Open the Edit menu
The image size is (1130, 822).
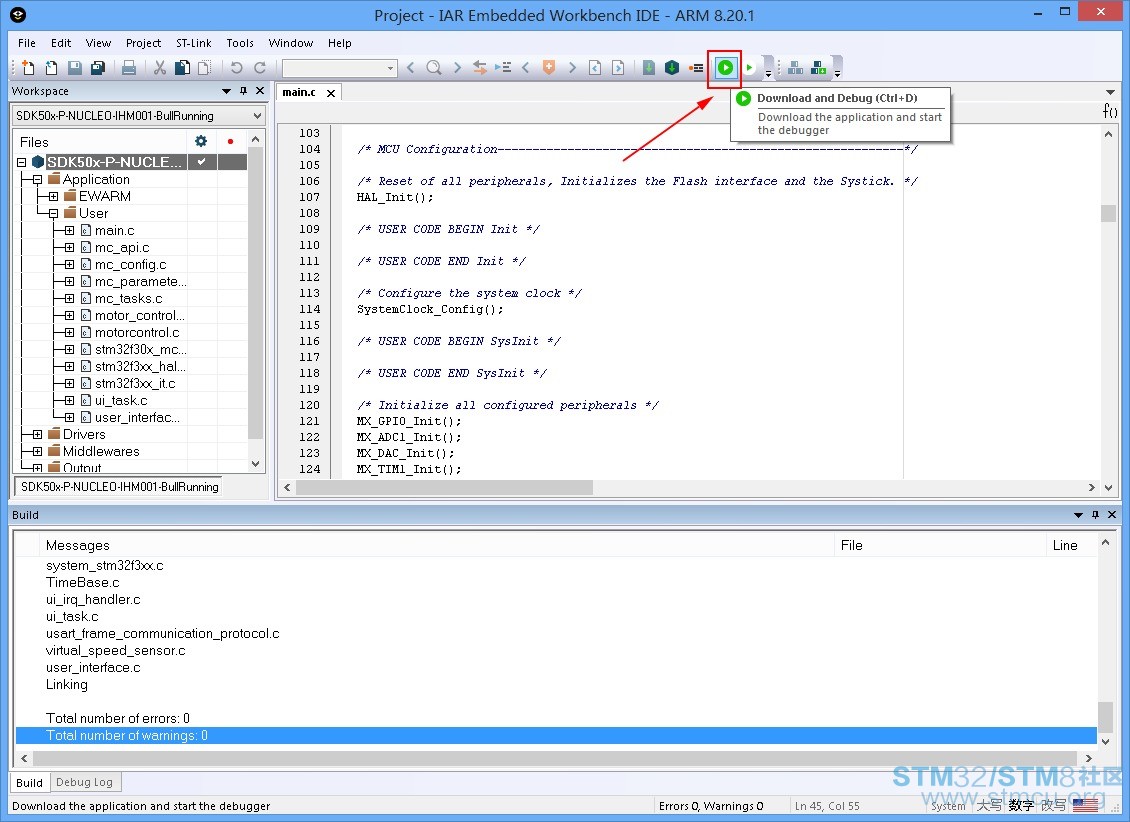click(61, 43)
